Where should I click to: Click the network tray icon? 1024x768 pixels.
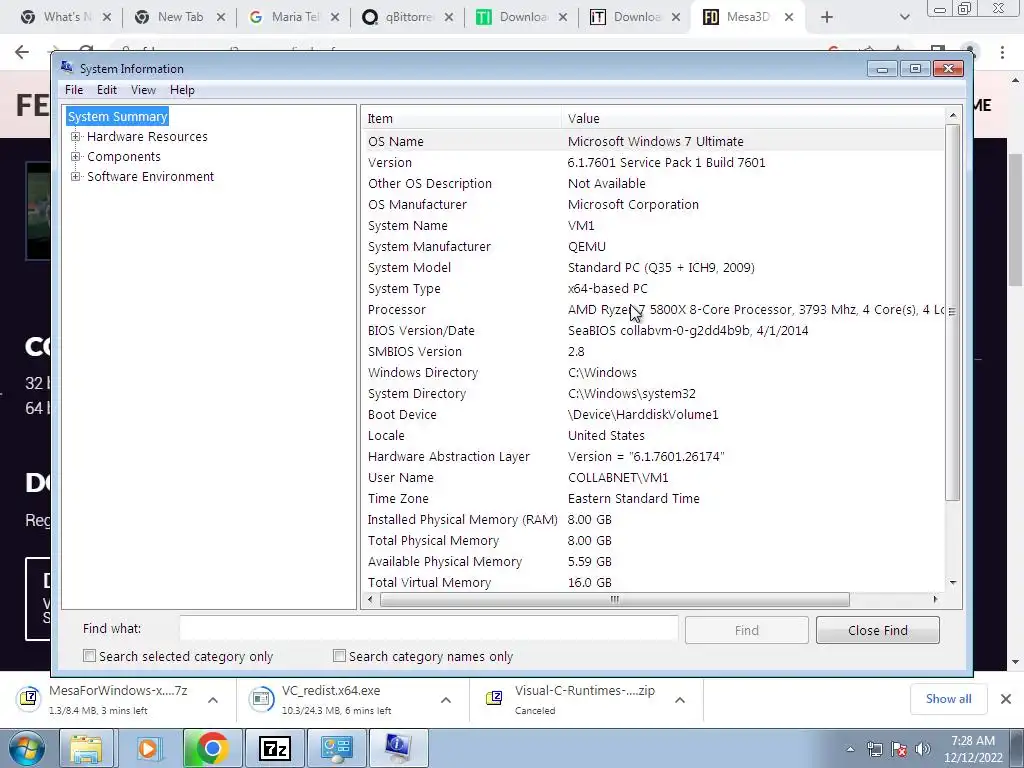pyautogui.click(x=874, y=749)
